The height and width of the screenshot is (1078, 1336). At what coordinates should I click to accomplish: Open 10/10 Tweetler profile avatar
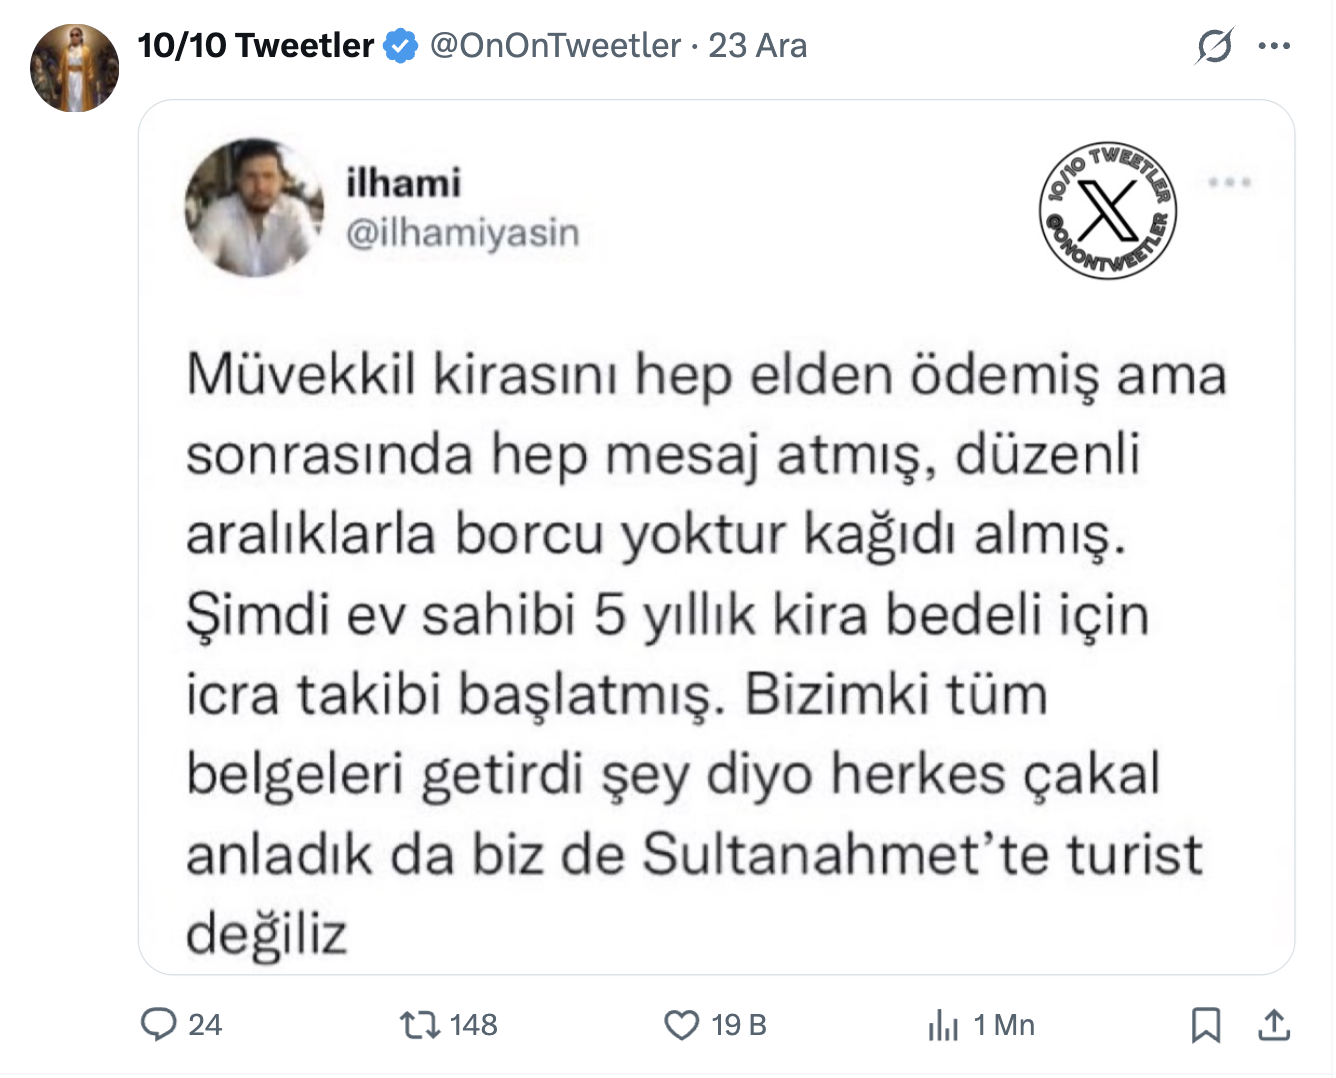[75, 68]
